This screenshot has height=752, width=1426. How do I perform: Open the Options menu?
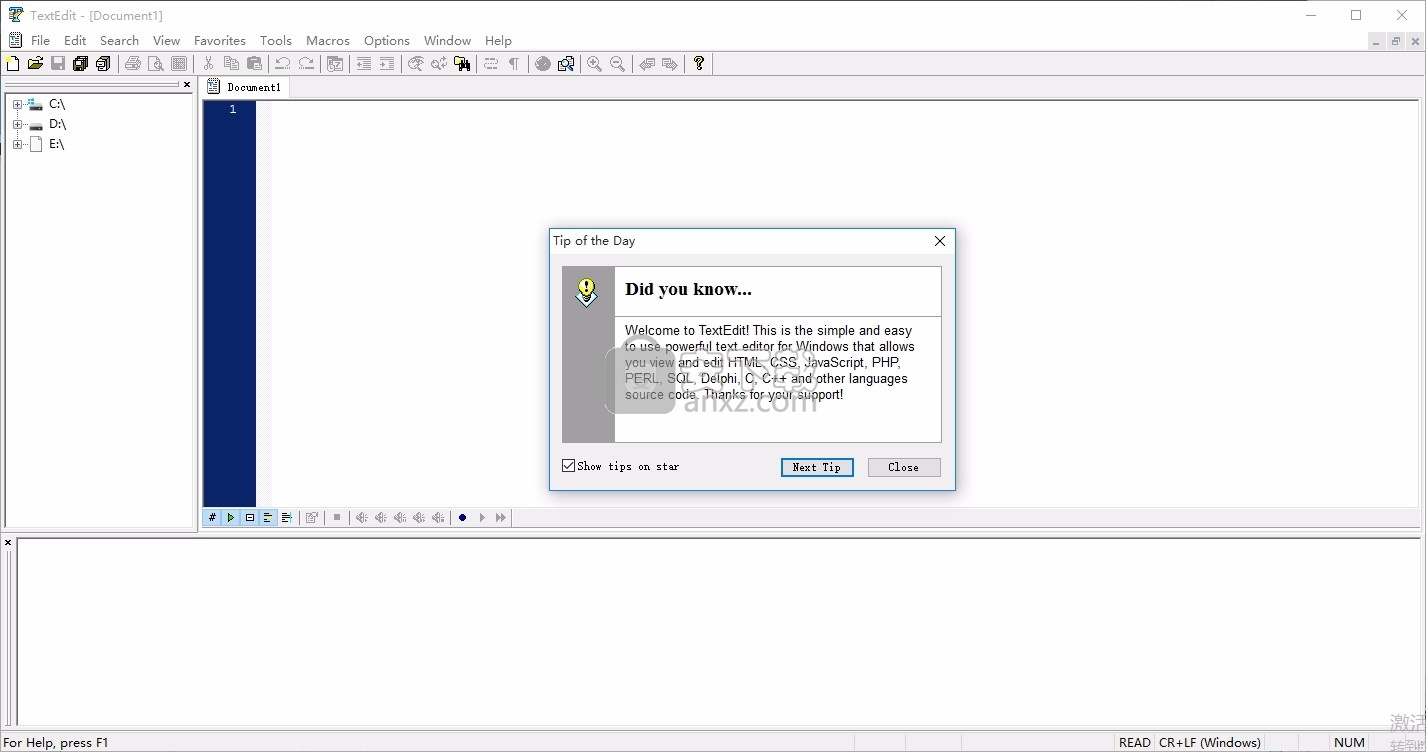(x=387, y=41)
